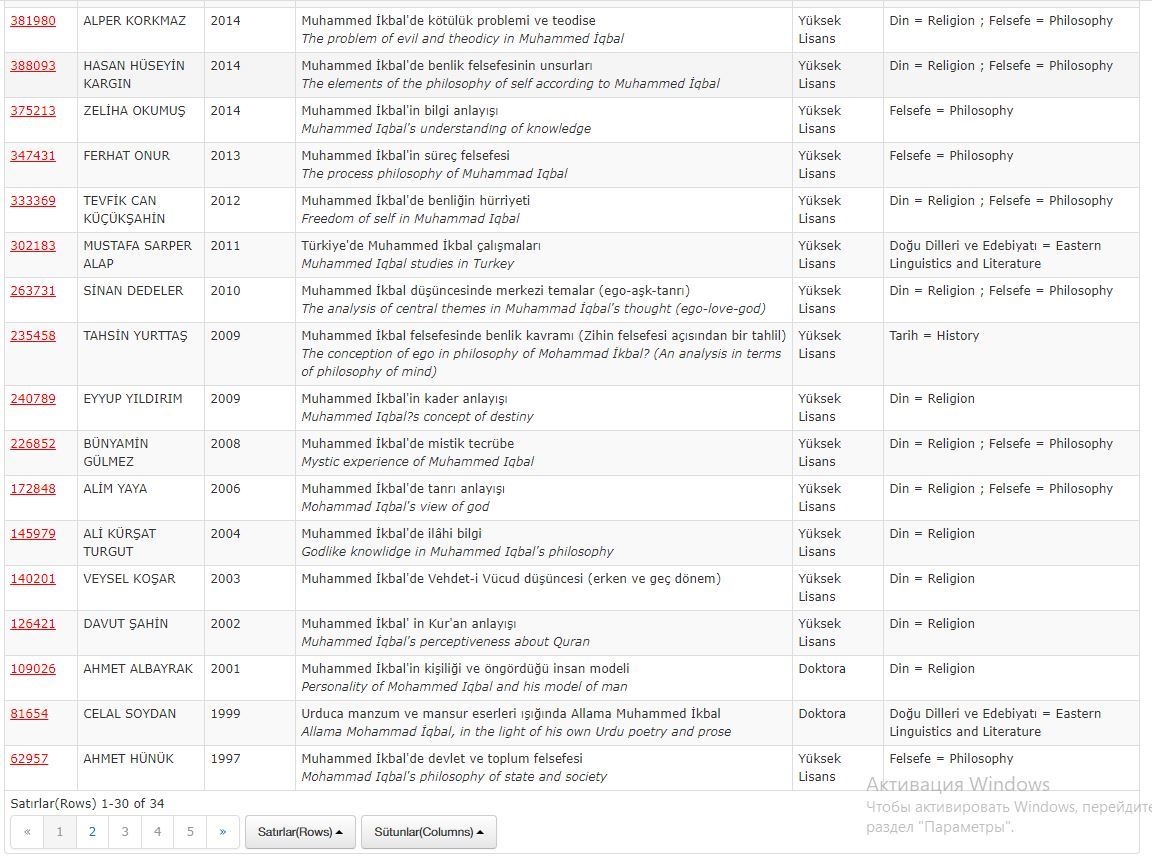Open thesis record 388093

click(x=33, y=66)
